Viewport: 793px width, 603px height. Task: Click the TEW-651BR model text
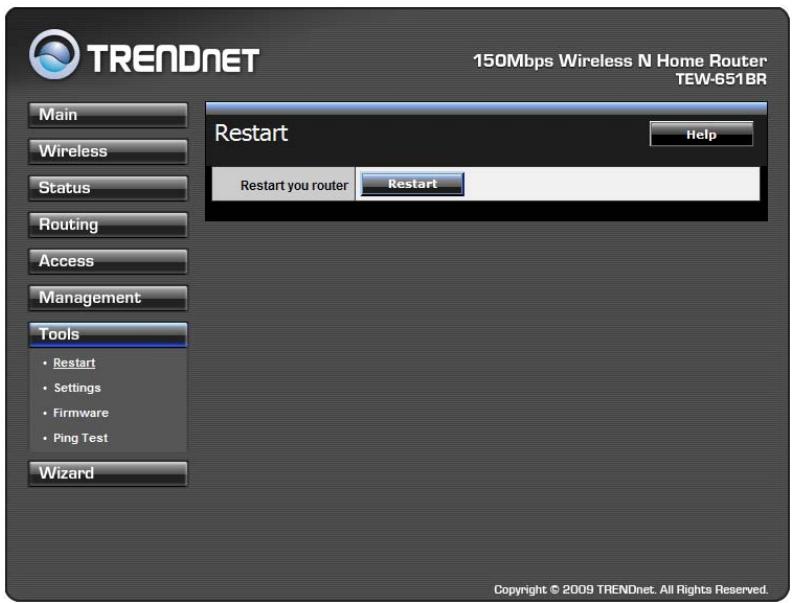[721, 79]
